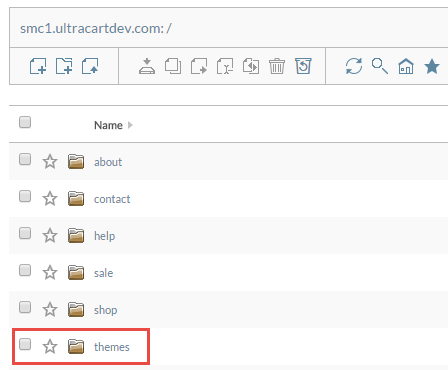Screen dimensions: 448x370
Task: Open the search magnifier tool
Action: click(380, 66)
